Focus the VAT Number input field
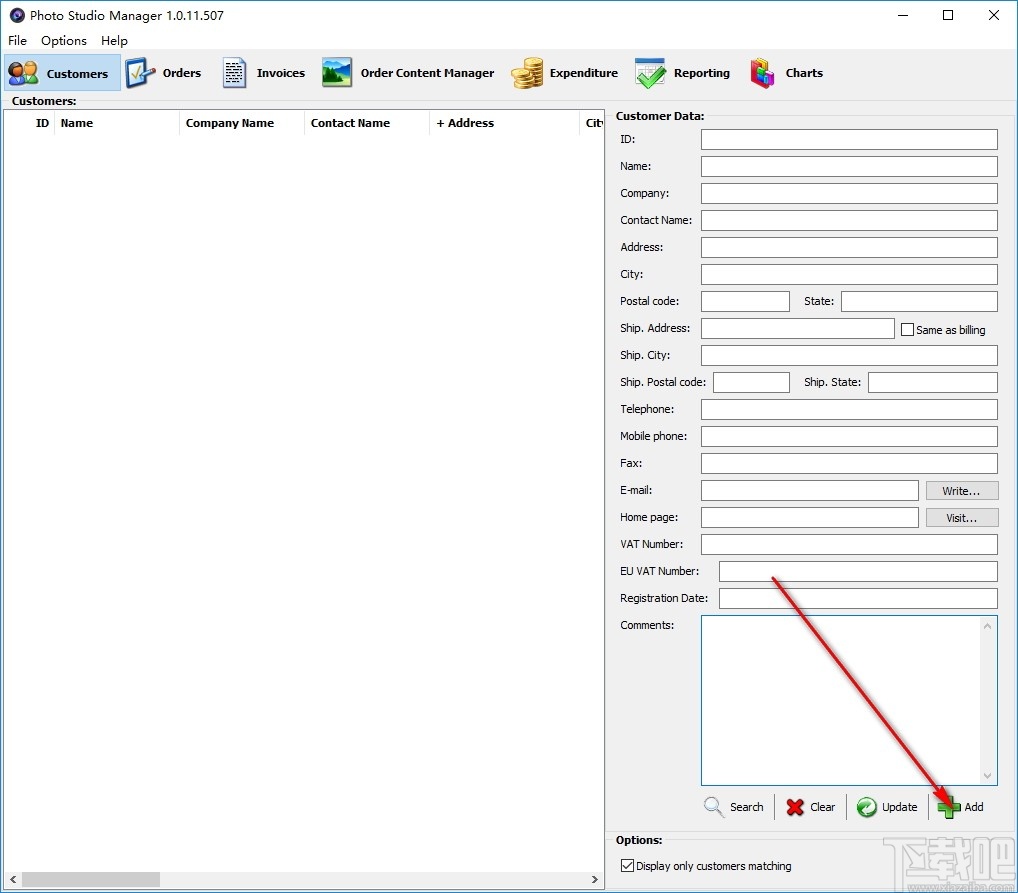The height and width of the screenshot is (893, 1018). click(x=849, y=544)
